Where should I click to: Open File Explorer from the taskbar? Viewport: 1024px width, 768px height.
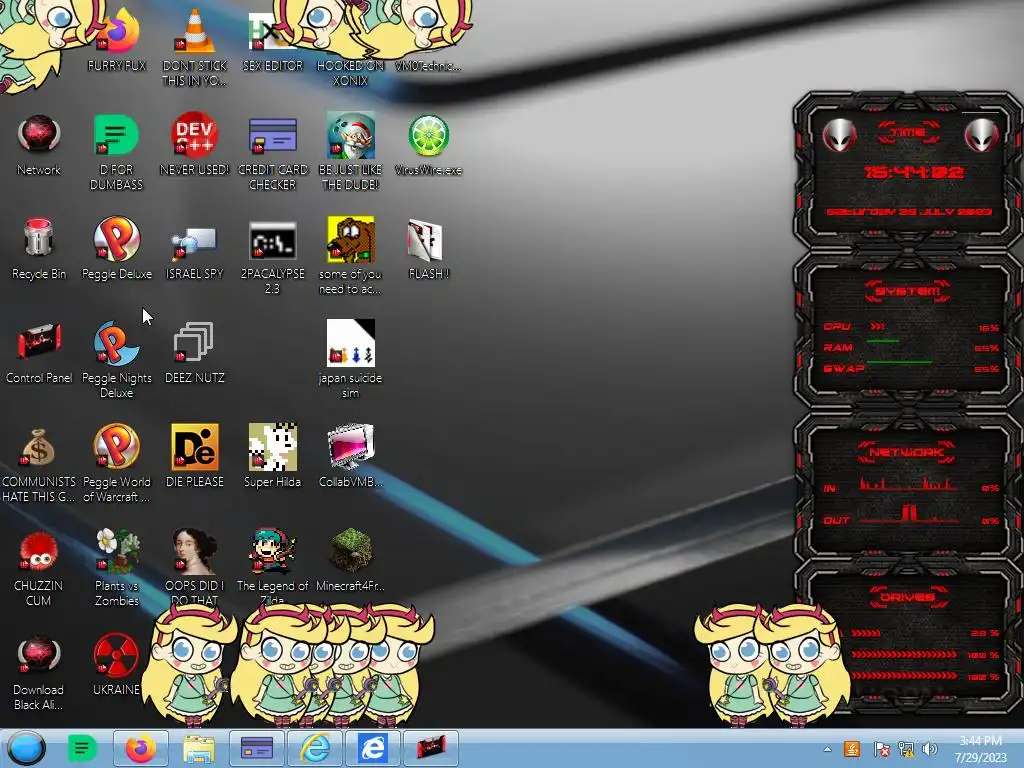click(199, 748)
